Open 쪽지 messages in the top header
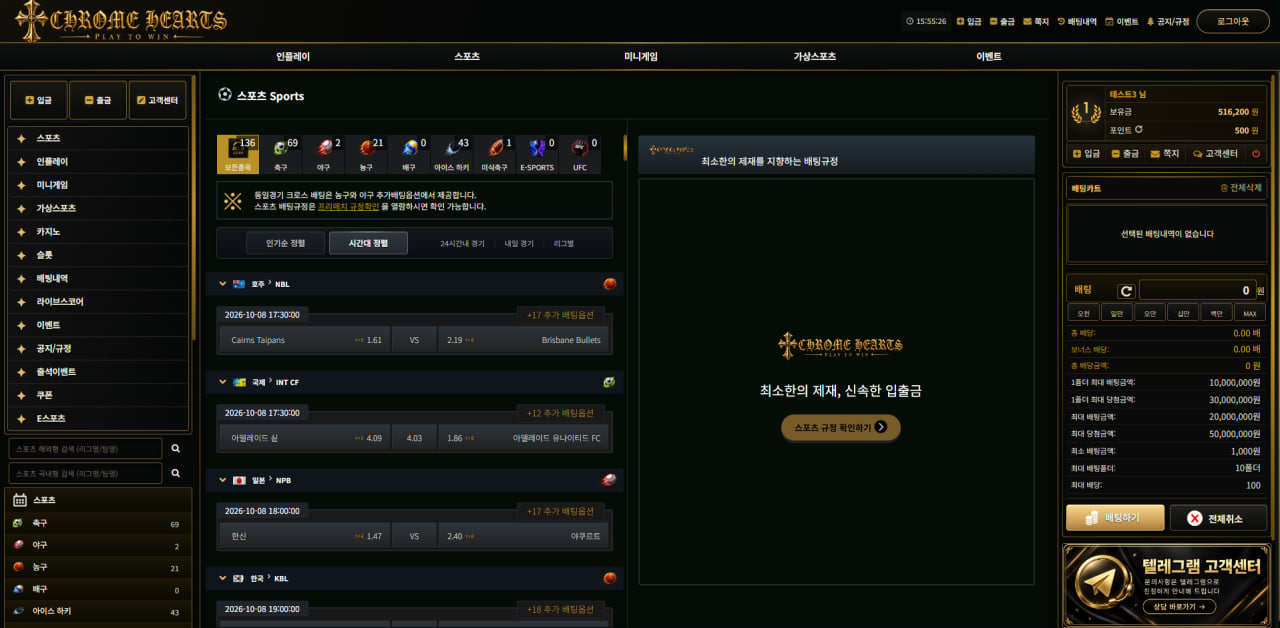The width and height of the screenshot is (1280, 628). point(1036,21)
